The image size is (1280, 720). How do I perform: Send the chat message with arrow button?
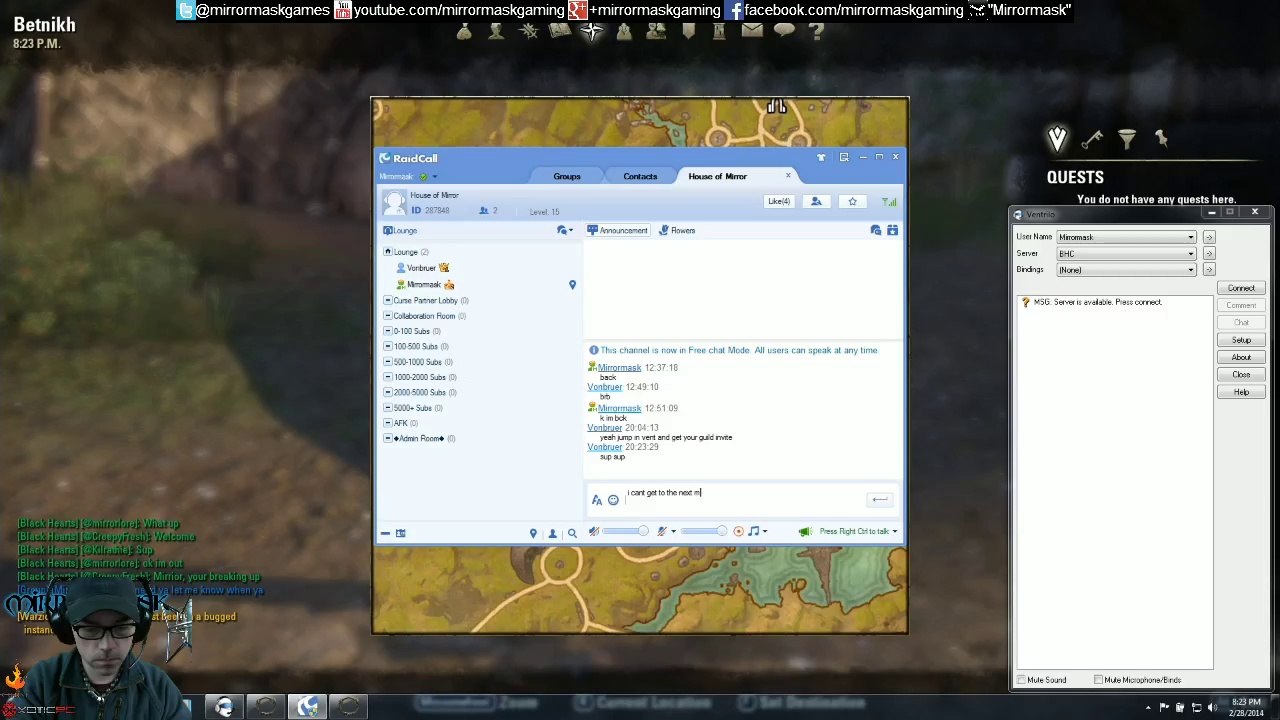click(x=879, y=500)
